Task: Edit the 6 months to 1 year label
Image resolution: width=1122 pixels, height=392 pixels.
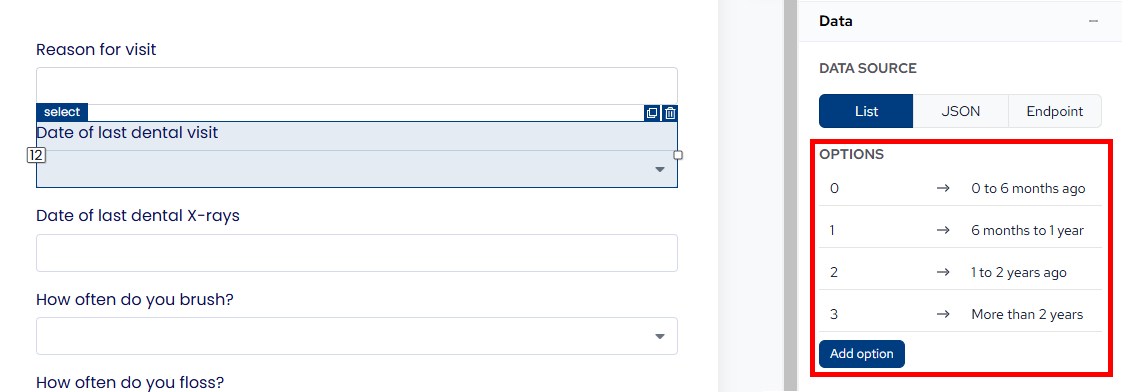Action: (x=1028, y=230)
